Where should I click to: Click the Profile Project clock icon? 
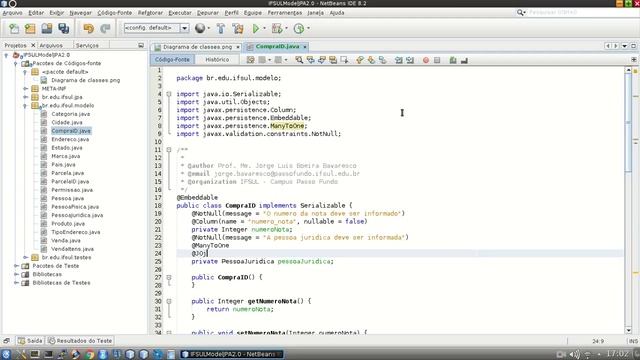click(x=299, y=28)
